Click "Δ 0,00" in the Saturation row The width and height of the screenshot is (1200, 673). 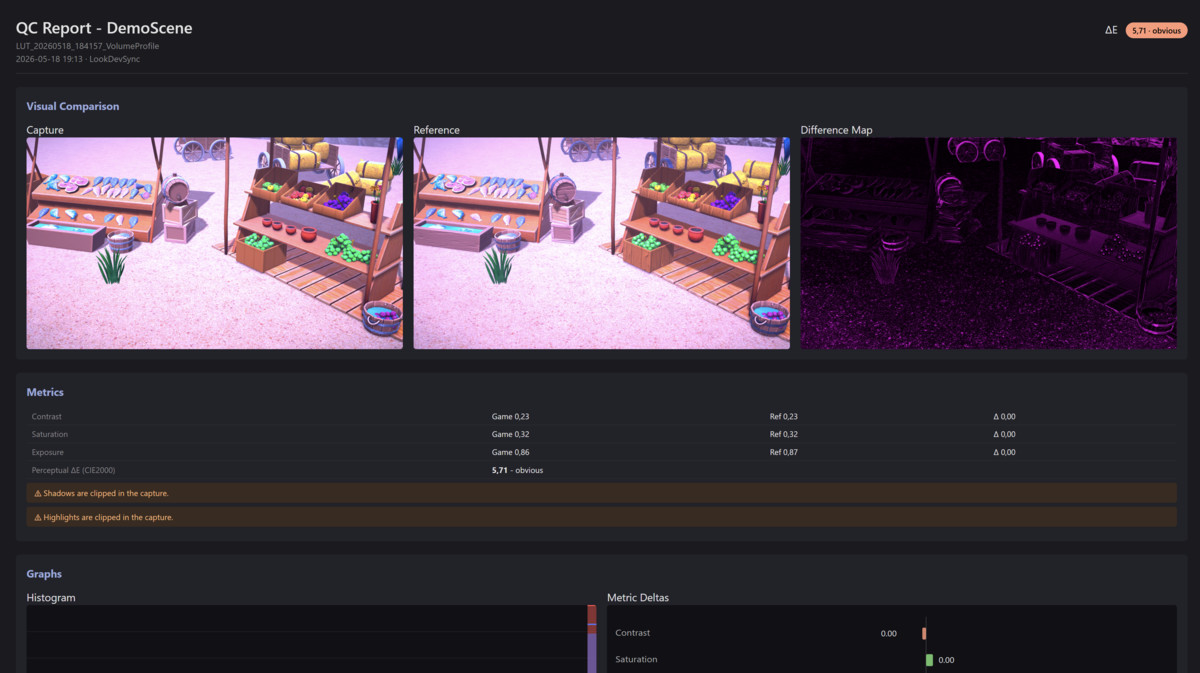tap(1004, 434)
